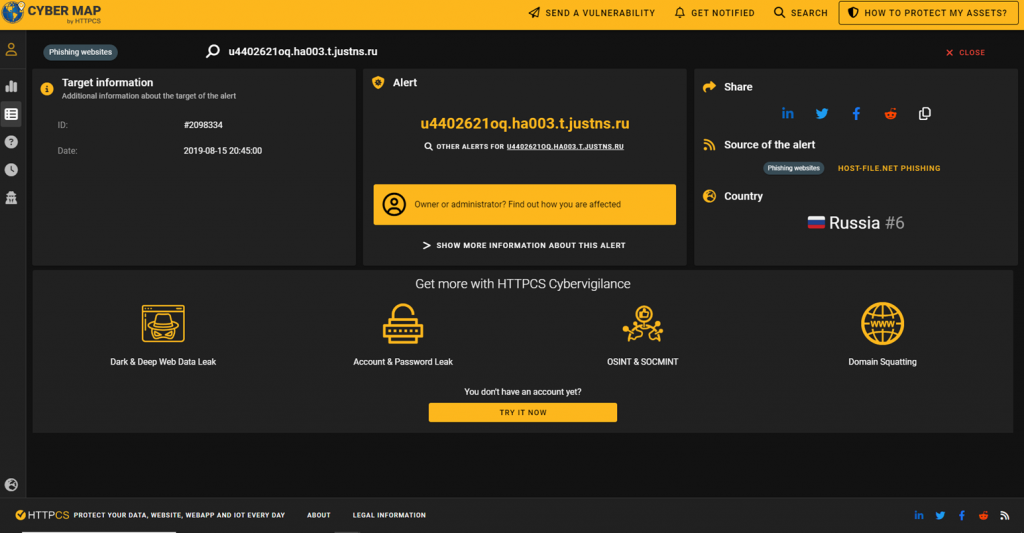This screenshot has width=1024, height=533.
Task: Click HTTPCS logo in footer
Action: click(x=42, y=515)
